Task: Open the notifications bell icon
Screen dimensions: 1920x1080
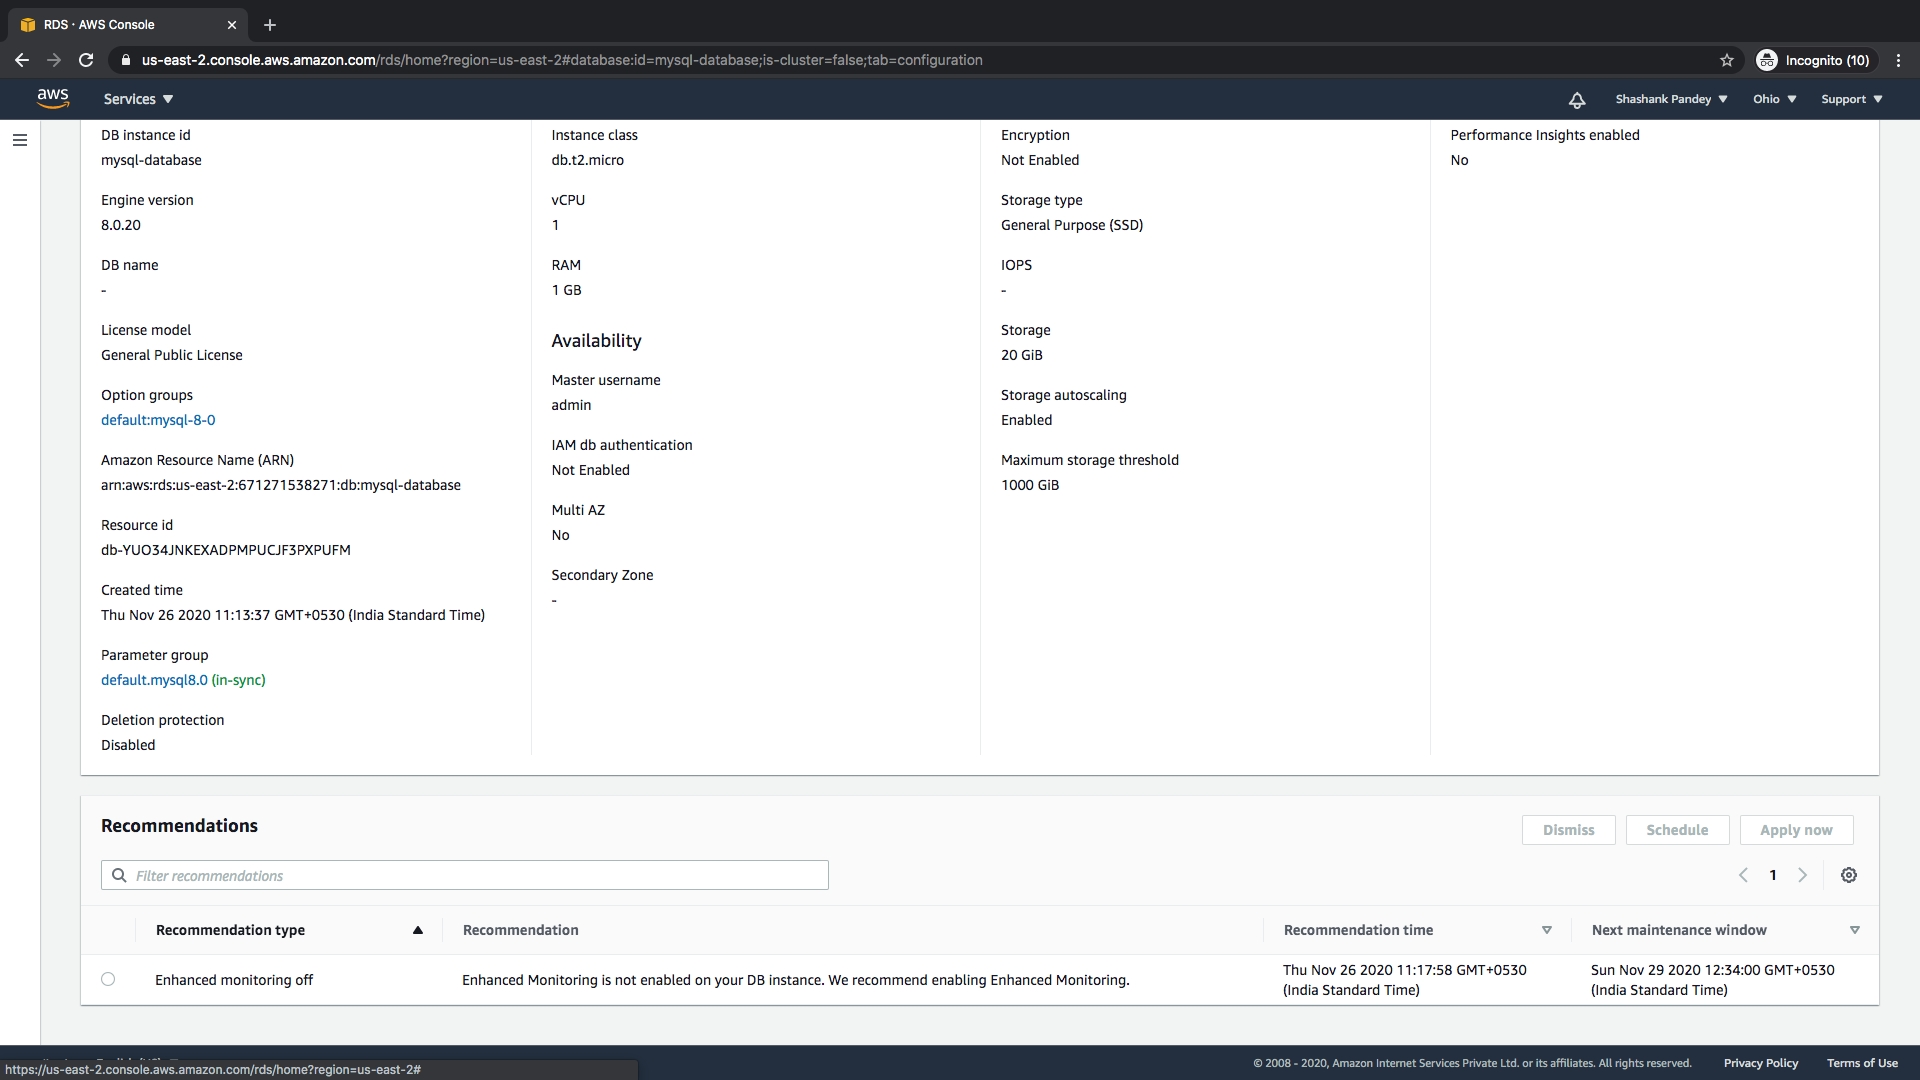Action: click(1577, 100)
